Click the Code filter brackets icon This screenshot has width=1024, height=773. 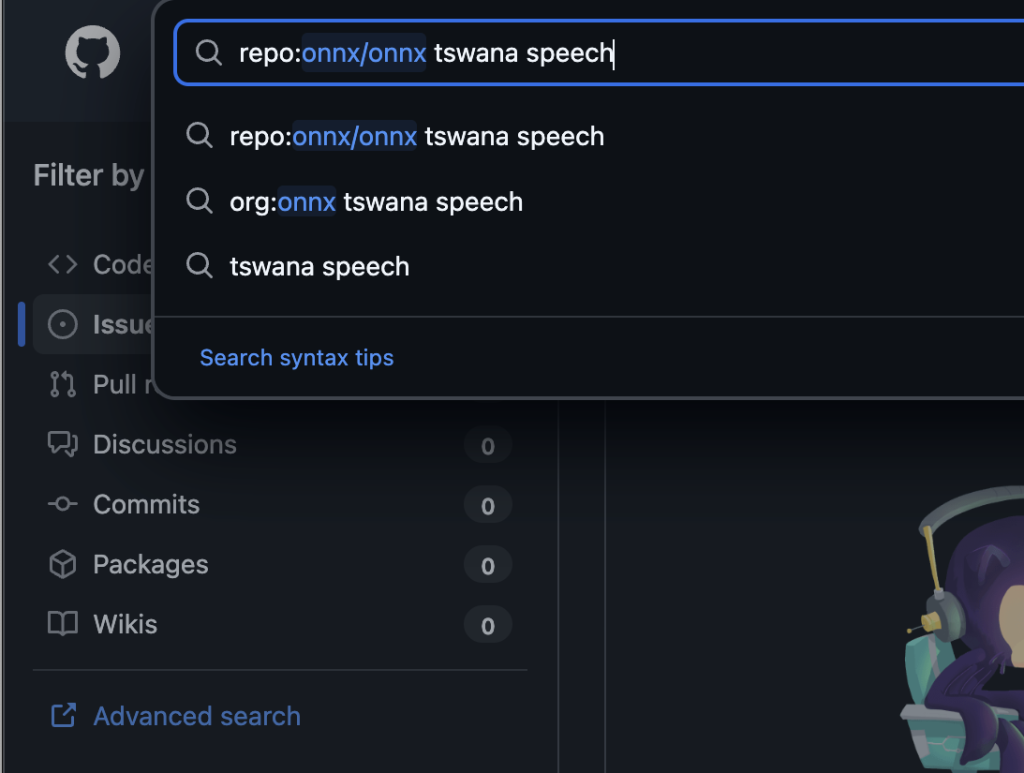click(x=63, y=264)
